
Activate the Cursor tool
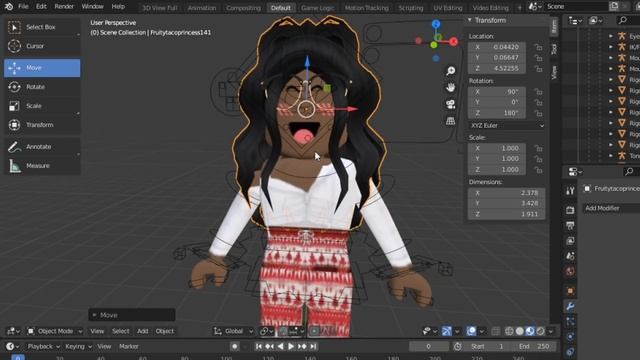[42, 46]
